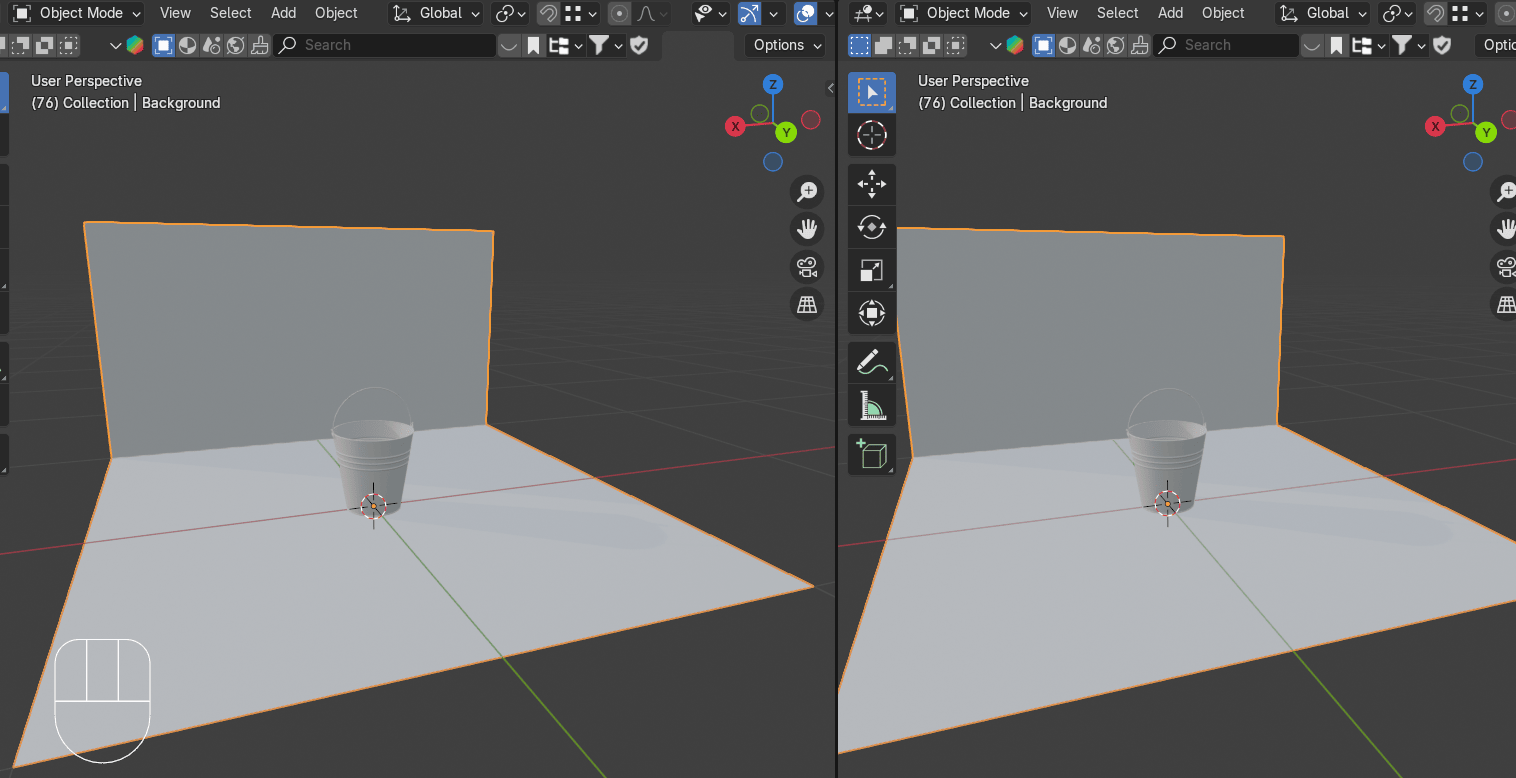Open the Object Mode dropdown in left viewport
The image size is (1516, 778).
point(77,14)
